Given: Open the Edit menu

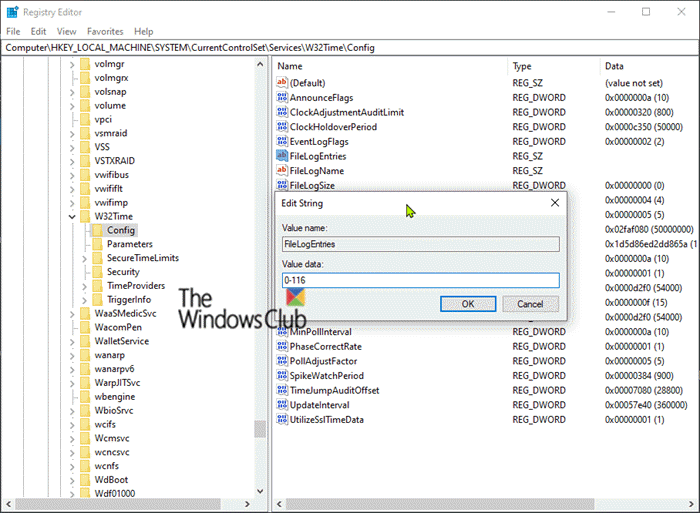Looking at the screenshot, I should tap(38, 31).
